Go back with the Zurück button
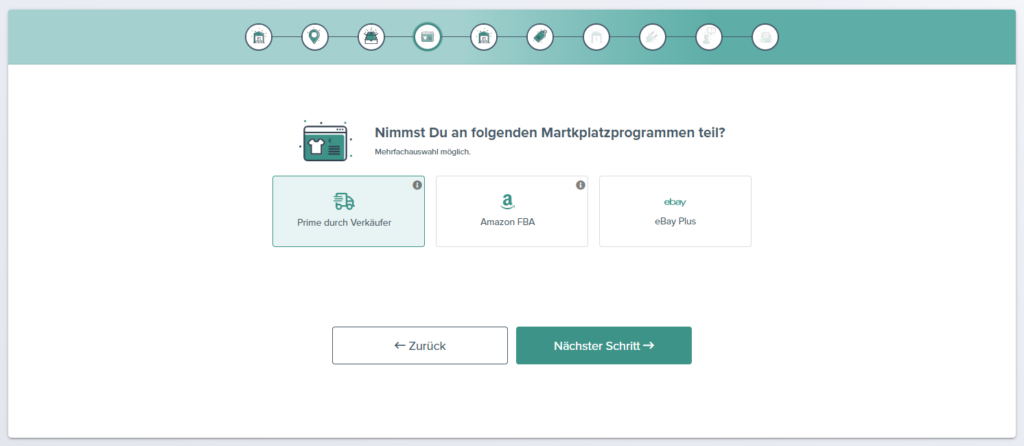 420,345
